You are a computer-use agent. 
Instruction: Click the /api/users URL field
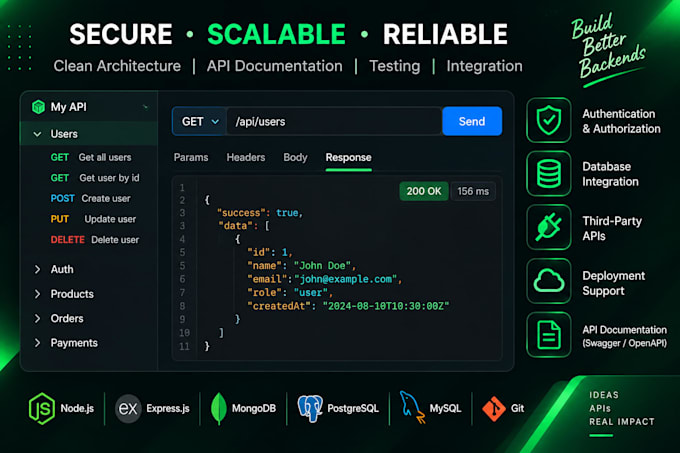[334, 121]
